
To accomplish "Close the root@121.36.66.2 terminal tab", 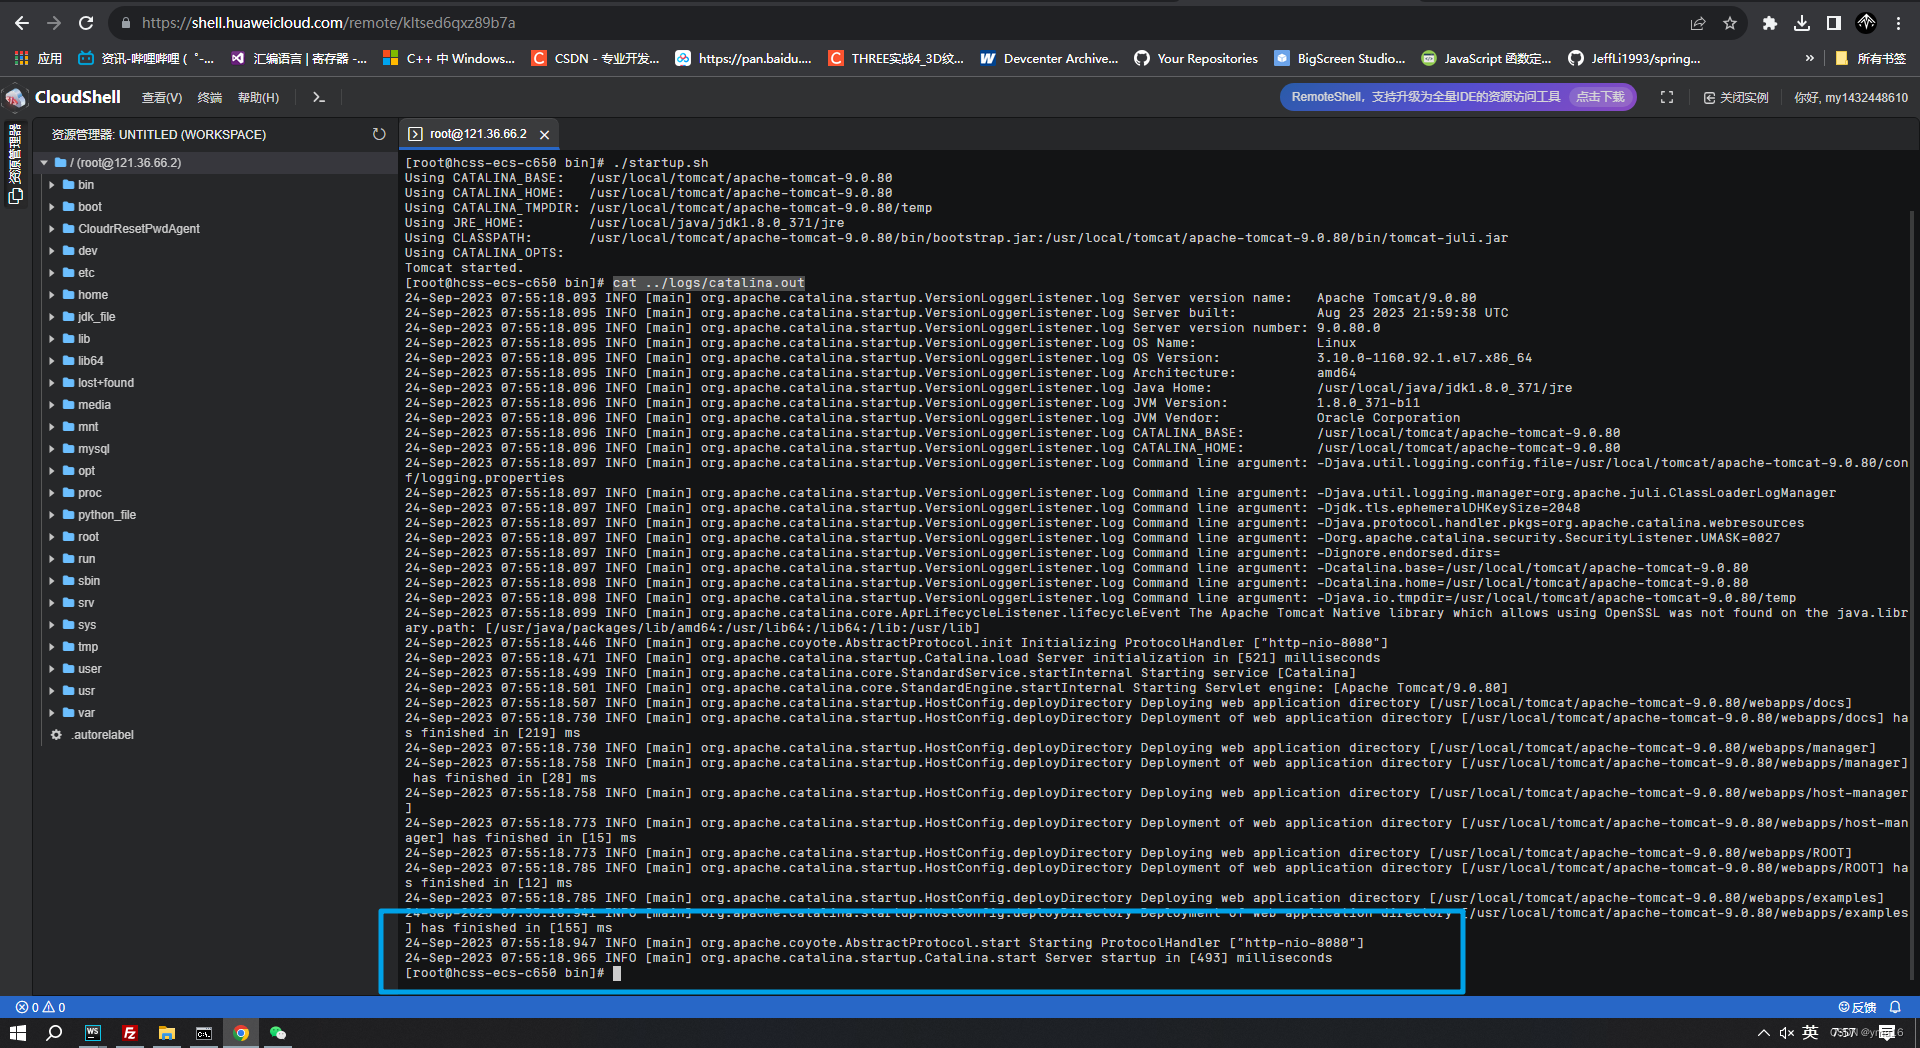I will (544, 134).
